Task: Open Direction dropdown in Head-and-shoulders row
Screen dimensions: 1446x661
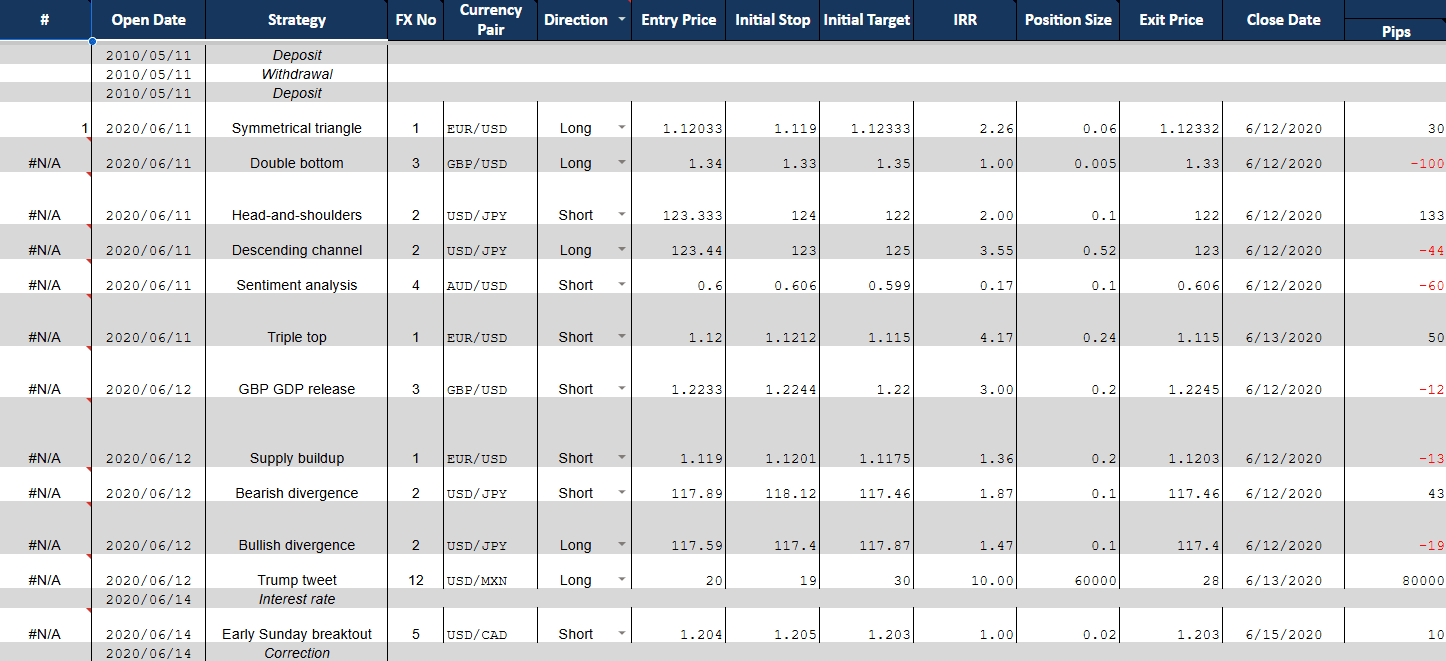Action: tap(622, 215)
